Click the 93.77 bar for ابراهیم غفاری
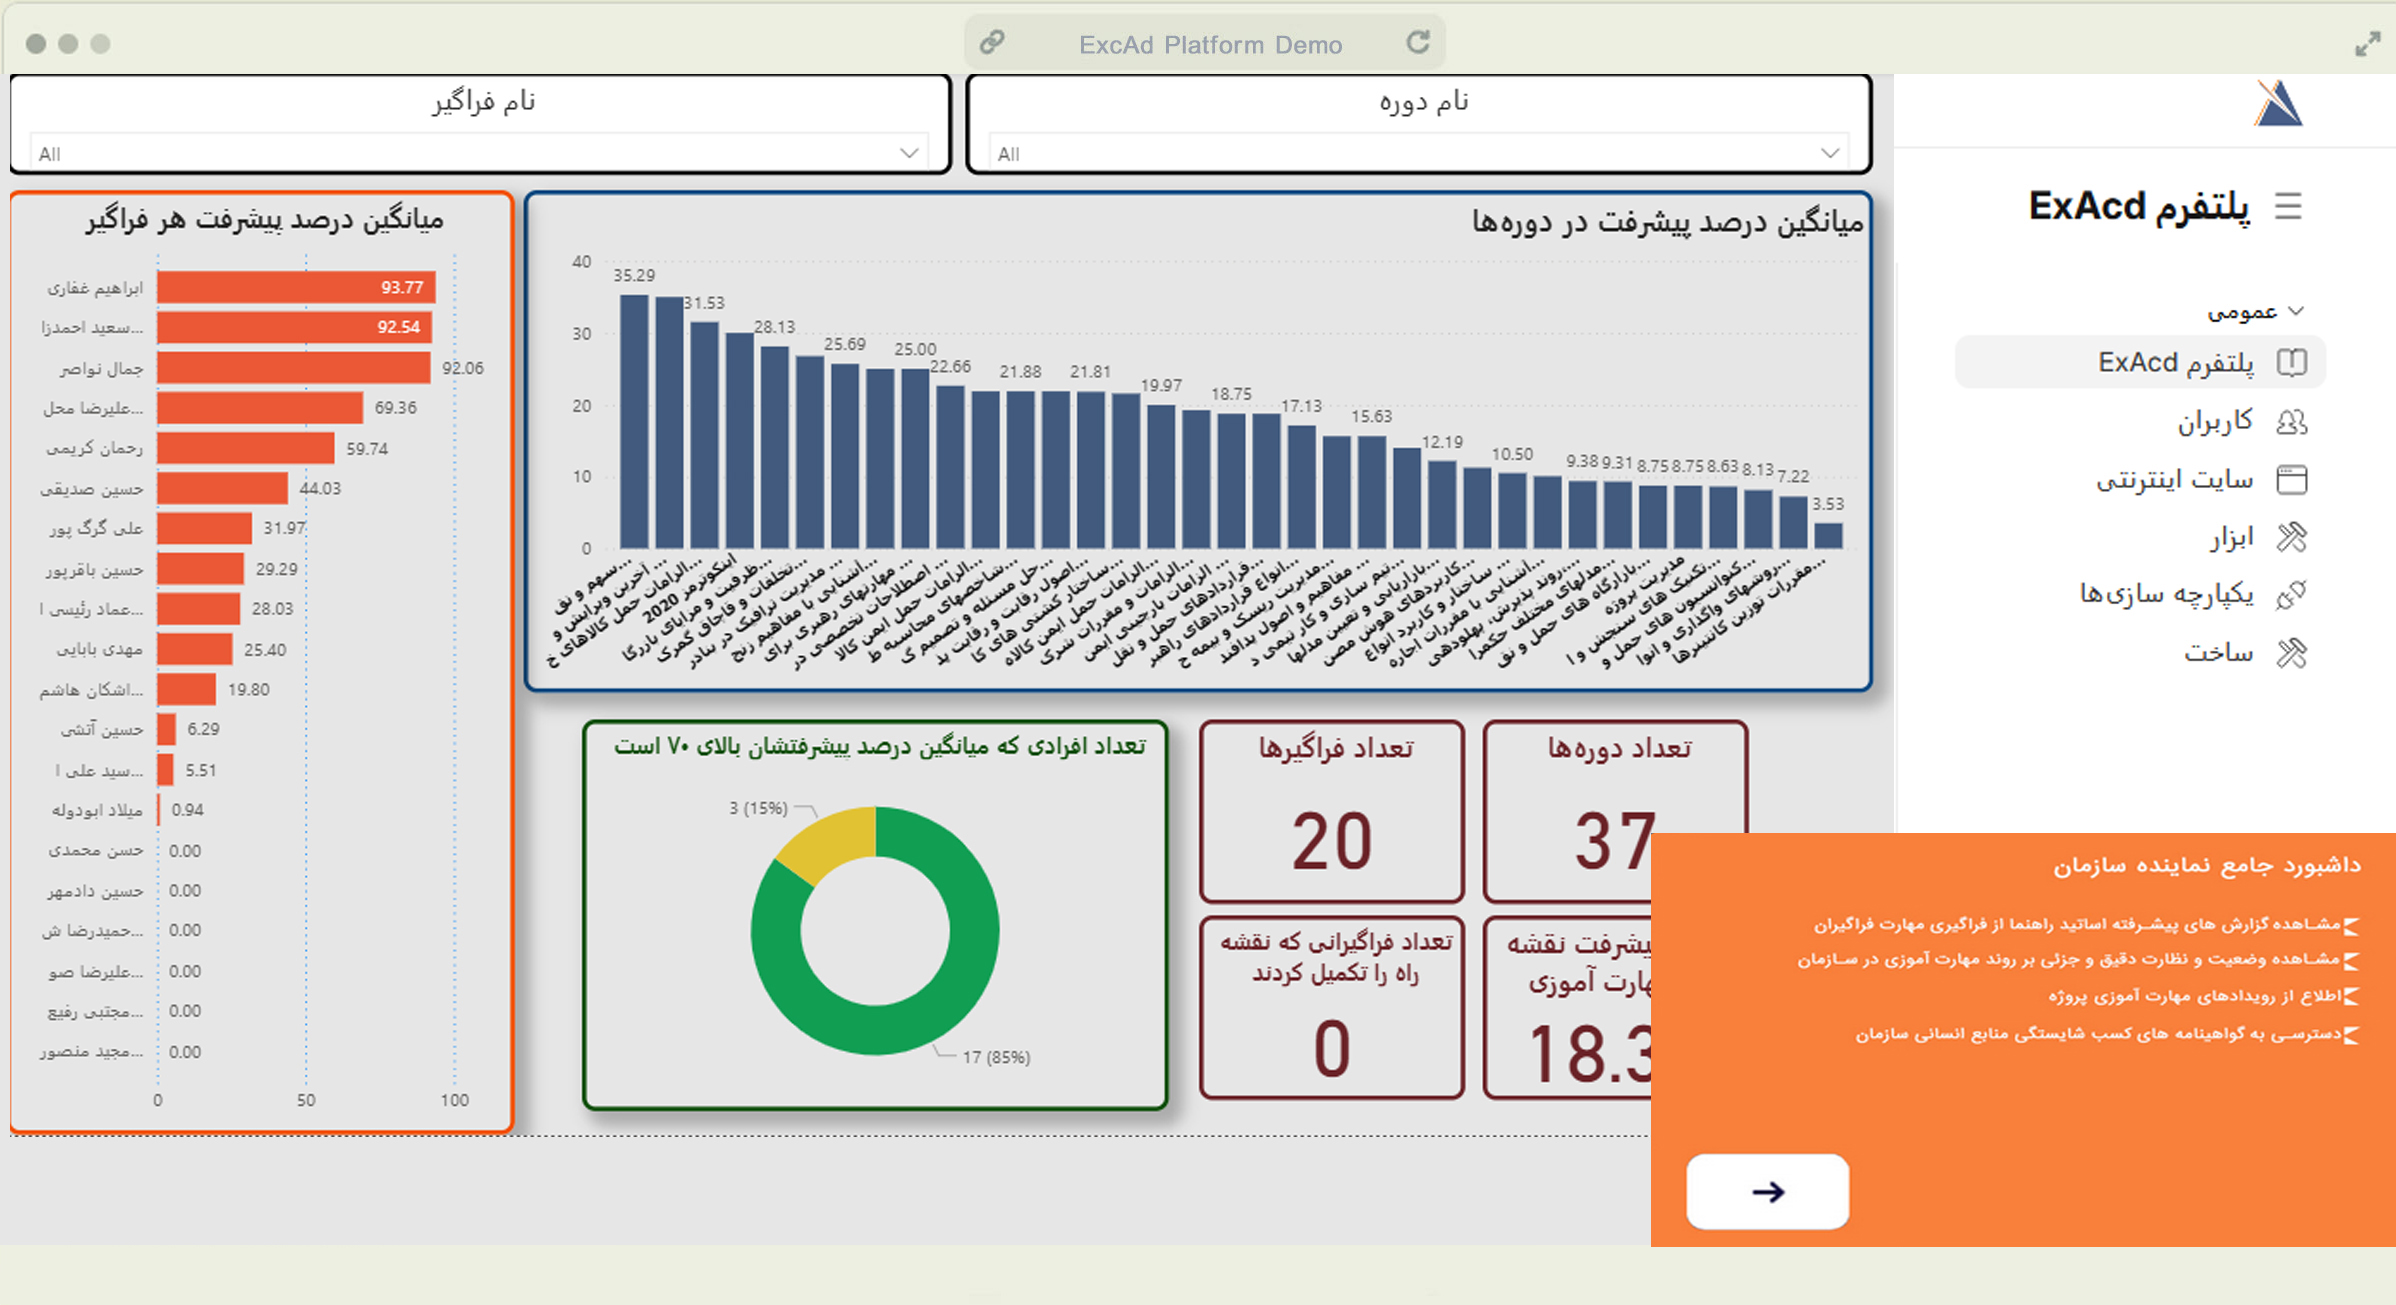The height and width of the screenshot is (1305, 2396). pos(295,288)
